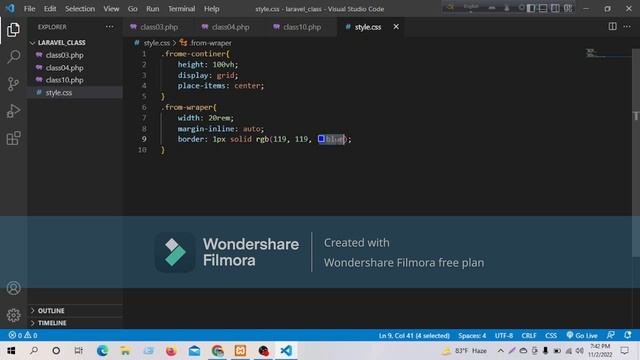The image size is (640, 360).
Task: Click the UTF-8 encoding selector
Action: (504, 335)
